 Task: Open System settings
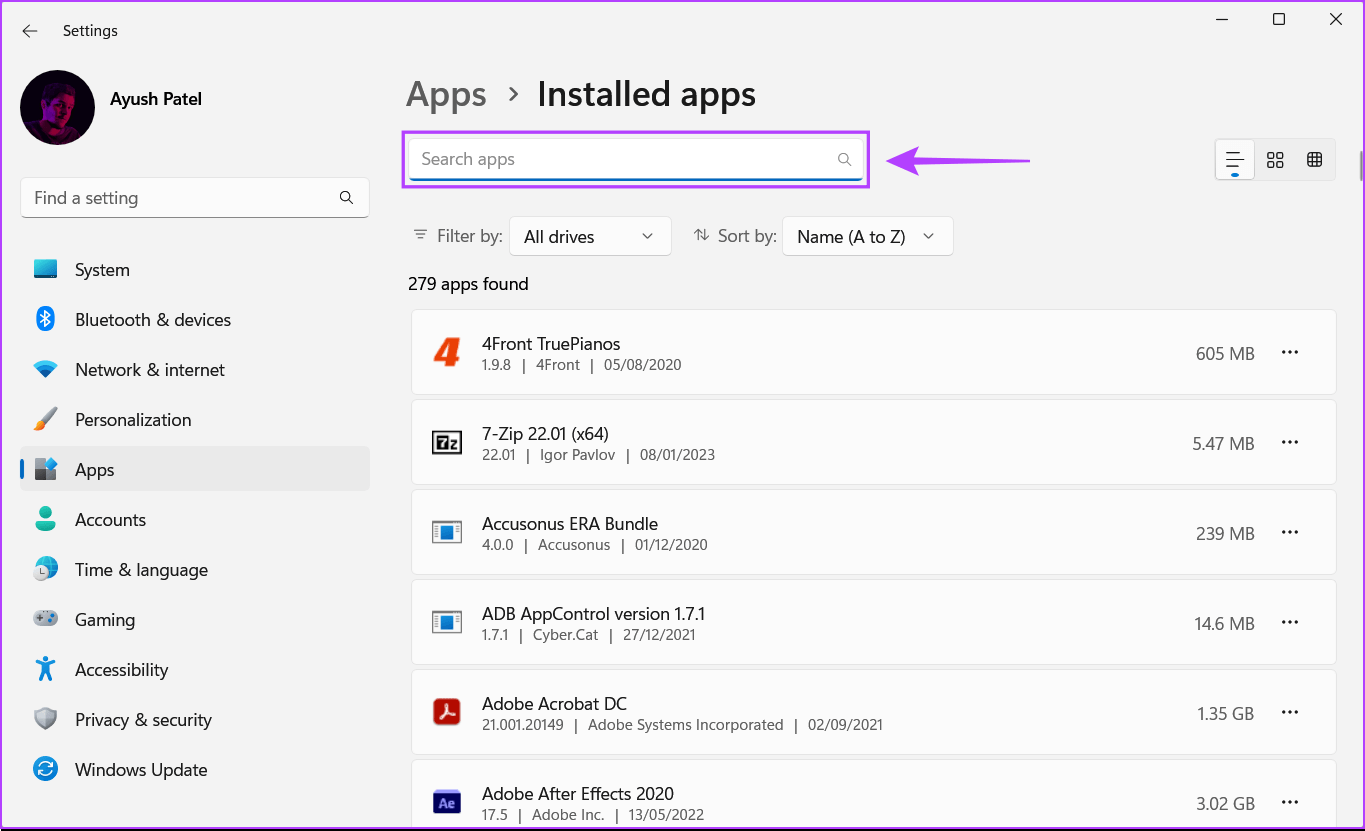coord(195,270)
